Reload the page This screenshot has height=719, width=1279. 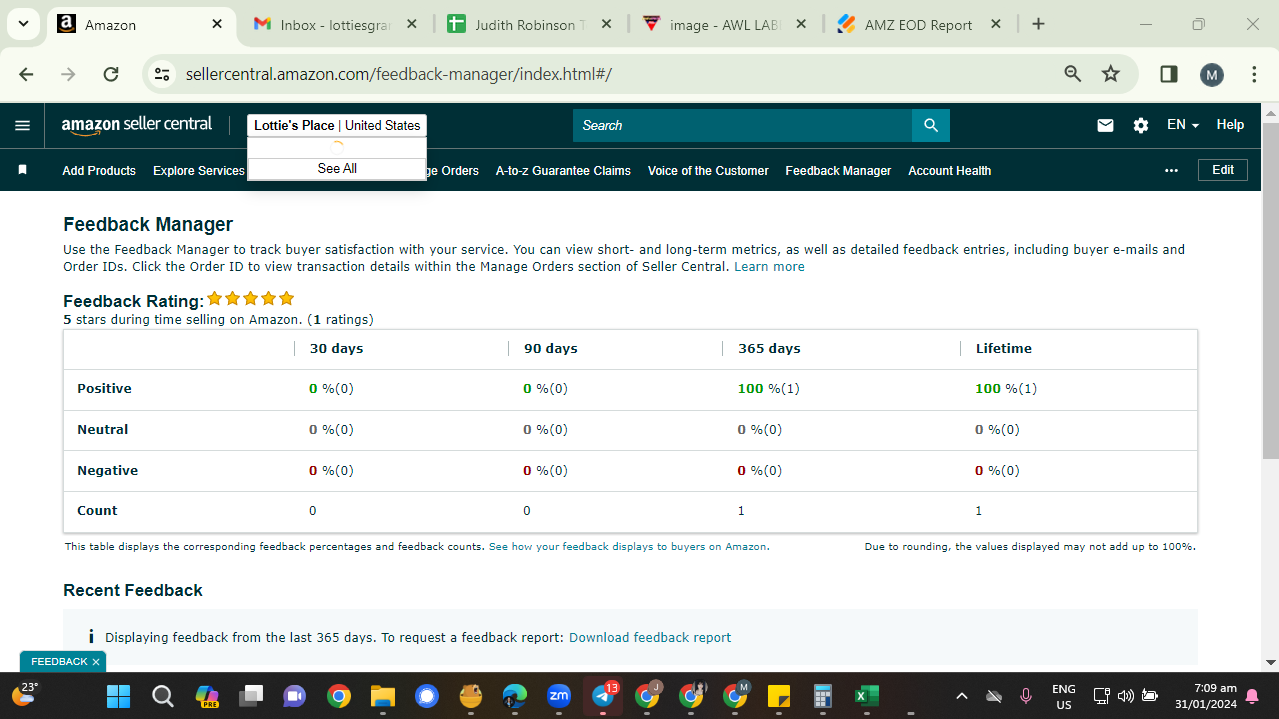(111, 74)
